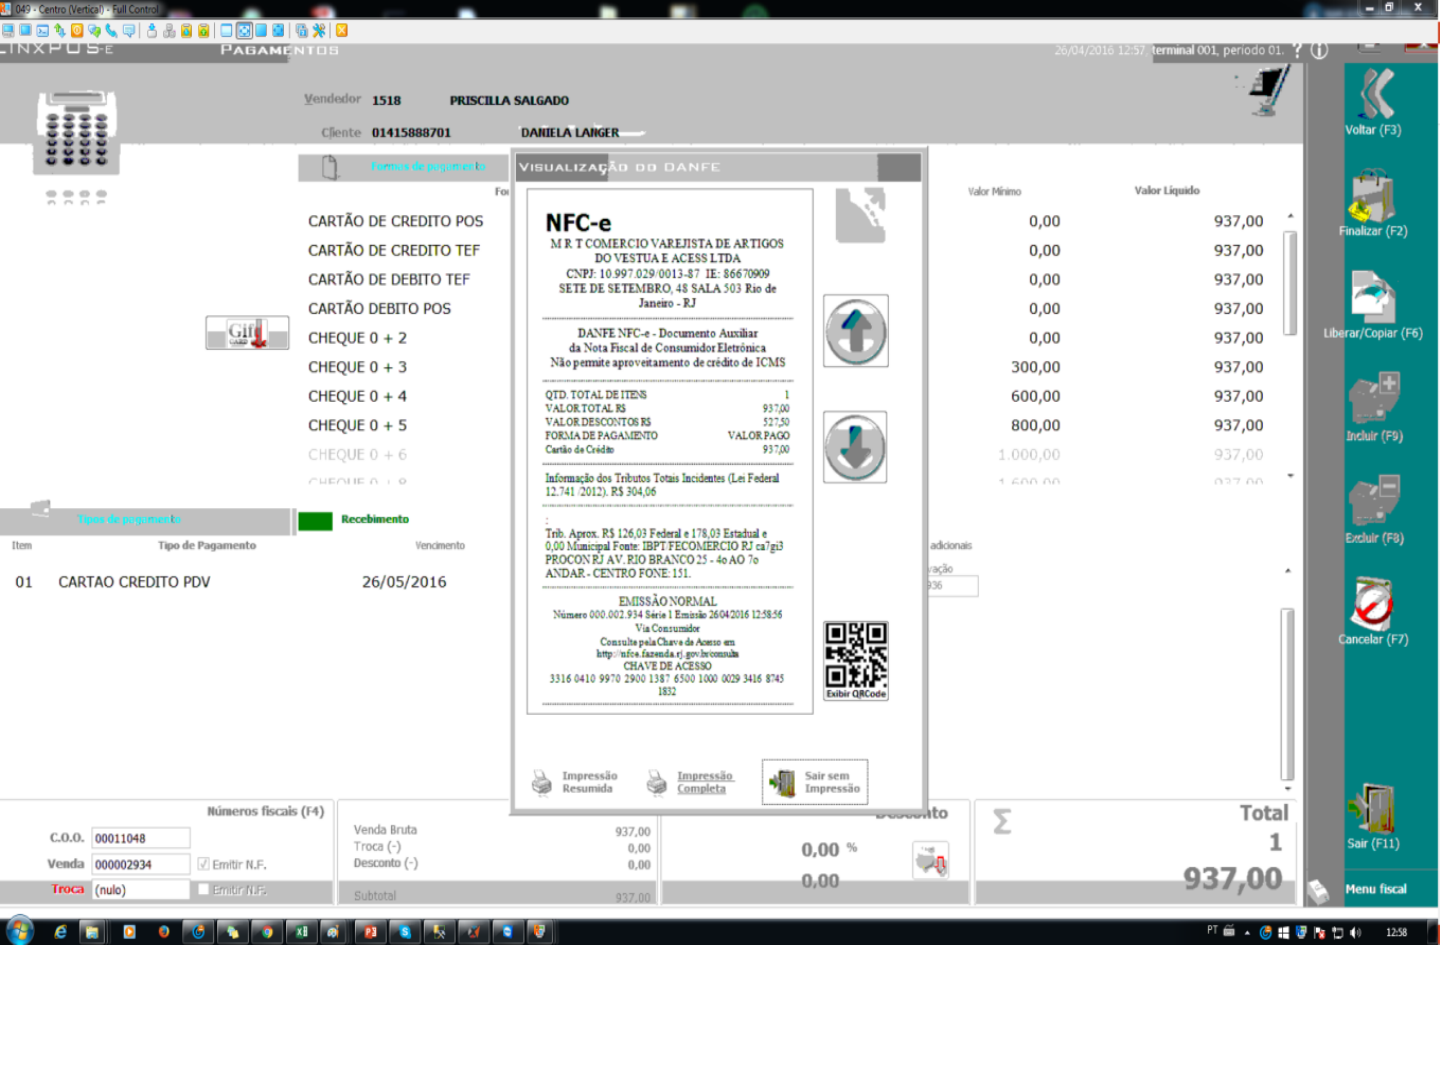Image resolution: width=1440 pixels, height=1080 pixels.
Task: Select CHEQUE 0 + 4 payment
Action: point(358,396)
